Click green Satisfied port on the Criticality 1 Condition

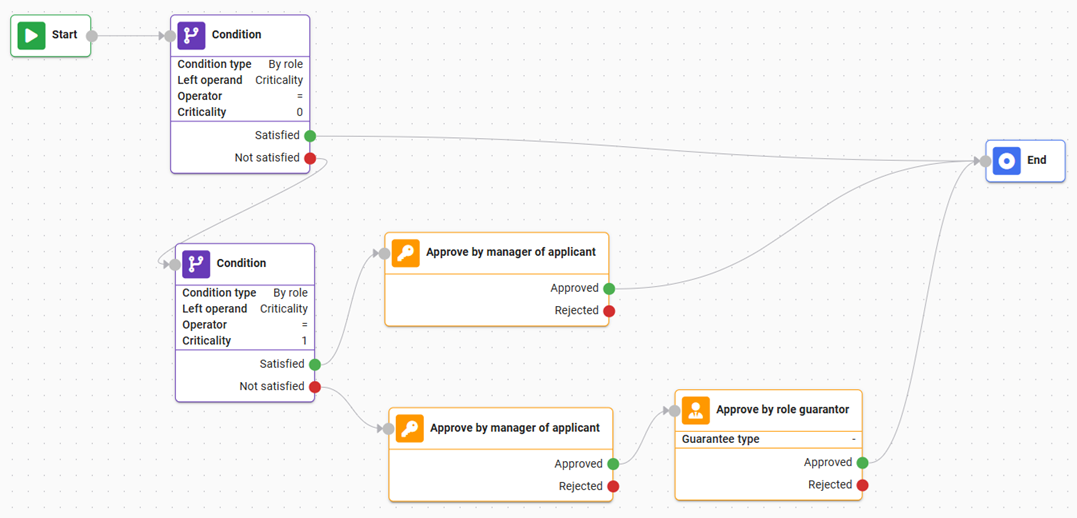315,365
